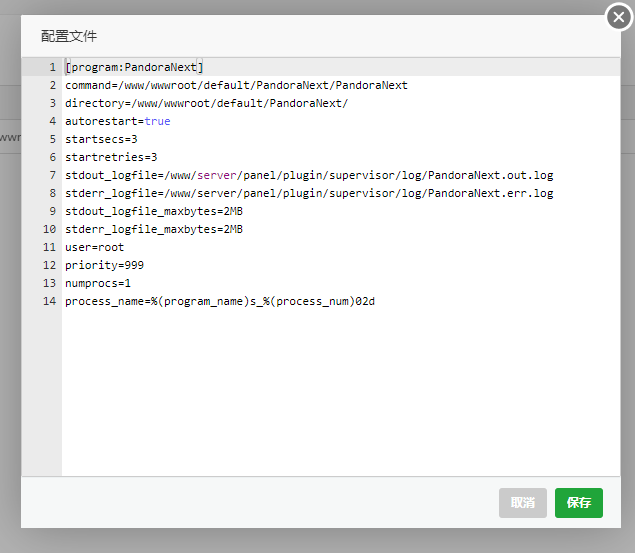The image size is (635, 553).
Task: Close the 配置文件 dialog with the X icon
Action: [618, 17]
